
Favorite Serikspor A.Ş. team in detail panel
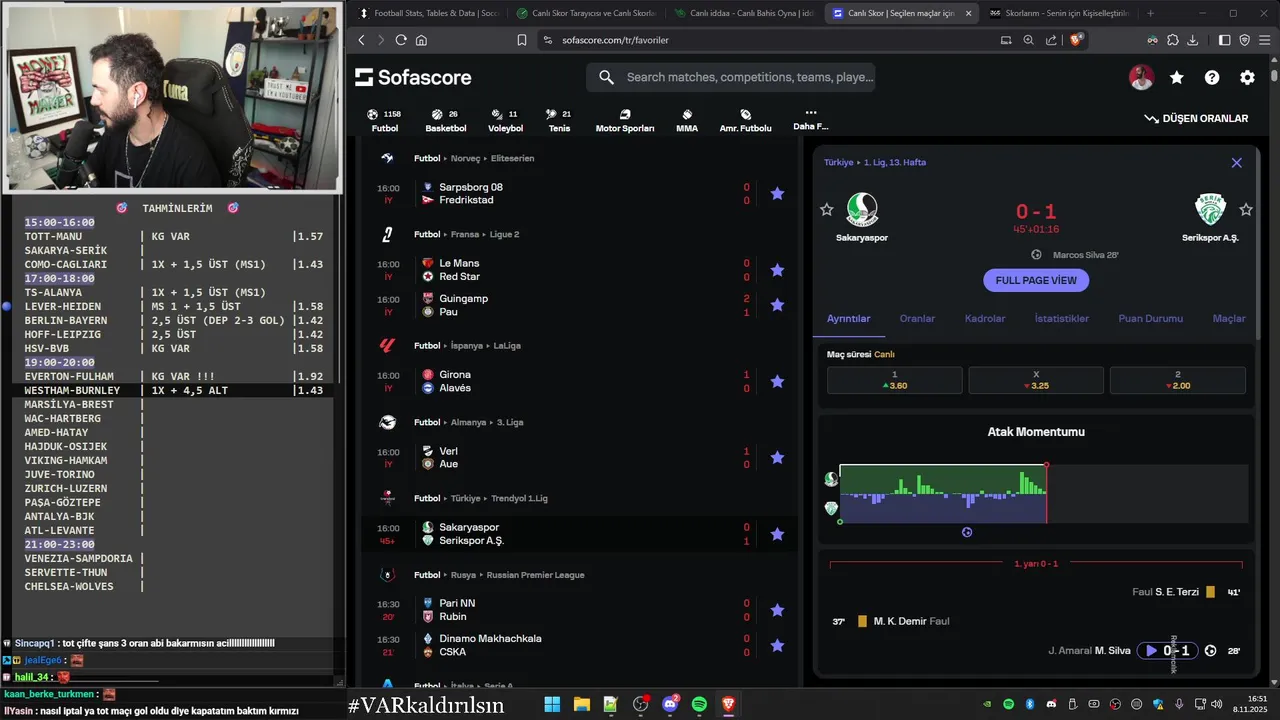[x=1246, y=209]
